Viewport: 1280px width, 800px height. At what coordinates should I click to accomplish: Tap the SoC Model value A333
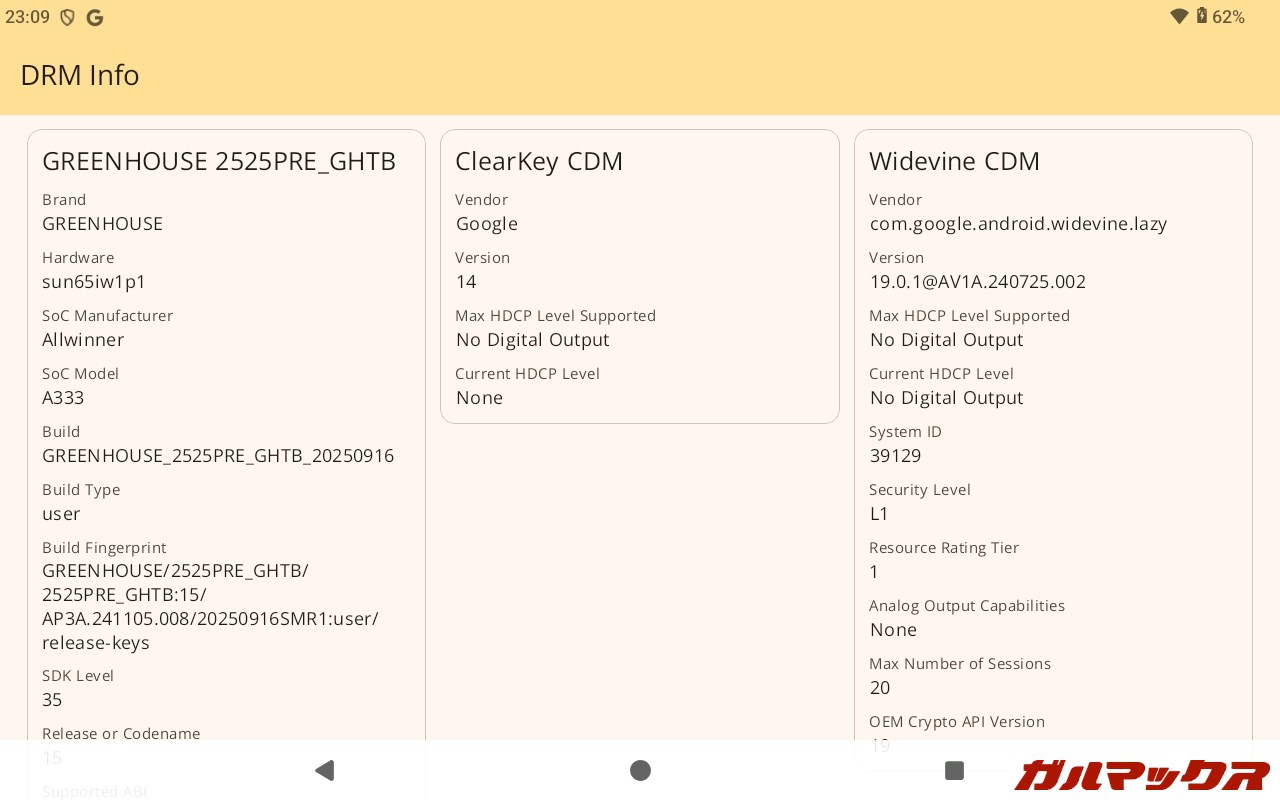pos(63,397)
